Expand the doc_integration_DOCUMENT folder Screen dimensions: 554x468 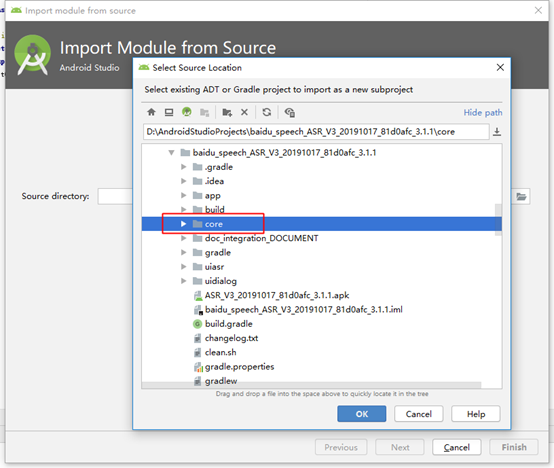pyautogui.click(x=183, y=238)
